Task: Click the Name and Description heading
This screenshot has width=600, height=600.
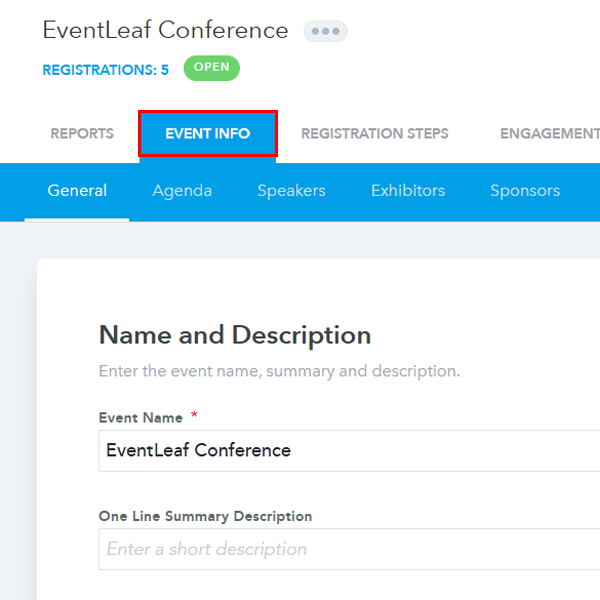Action: pyautogui.click(x=235, y=336)
